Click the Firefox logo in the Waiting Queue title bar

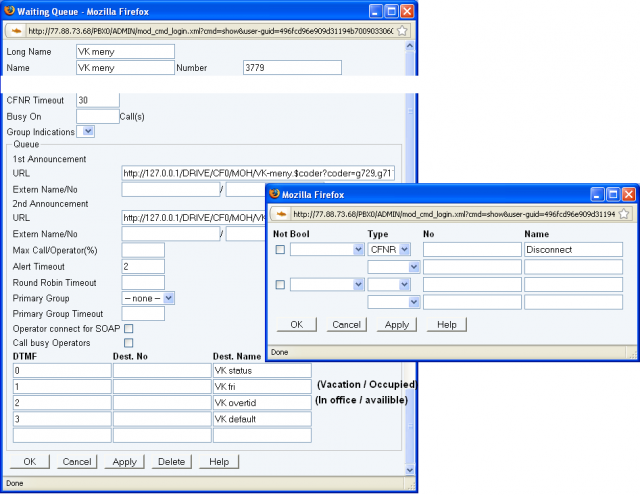(9, 11)
